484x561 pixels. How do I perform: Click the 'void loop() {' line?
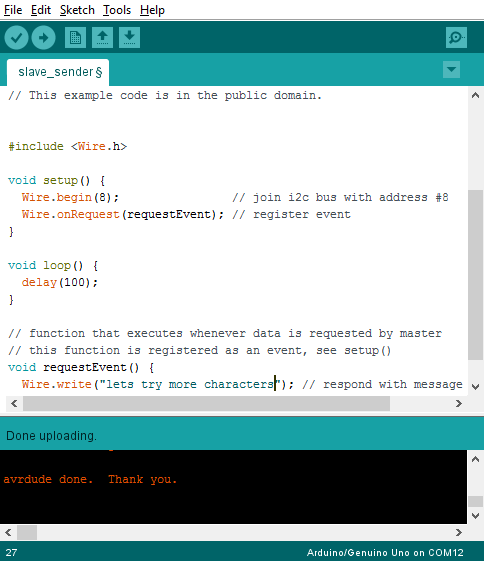[x=53, y=265]
